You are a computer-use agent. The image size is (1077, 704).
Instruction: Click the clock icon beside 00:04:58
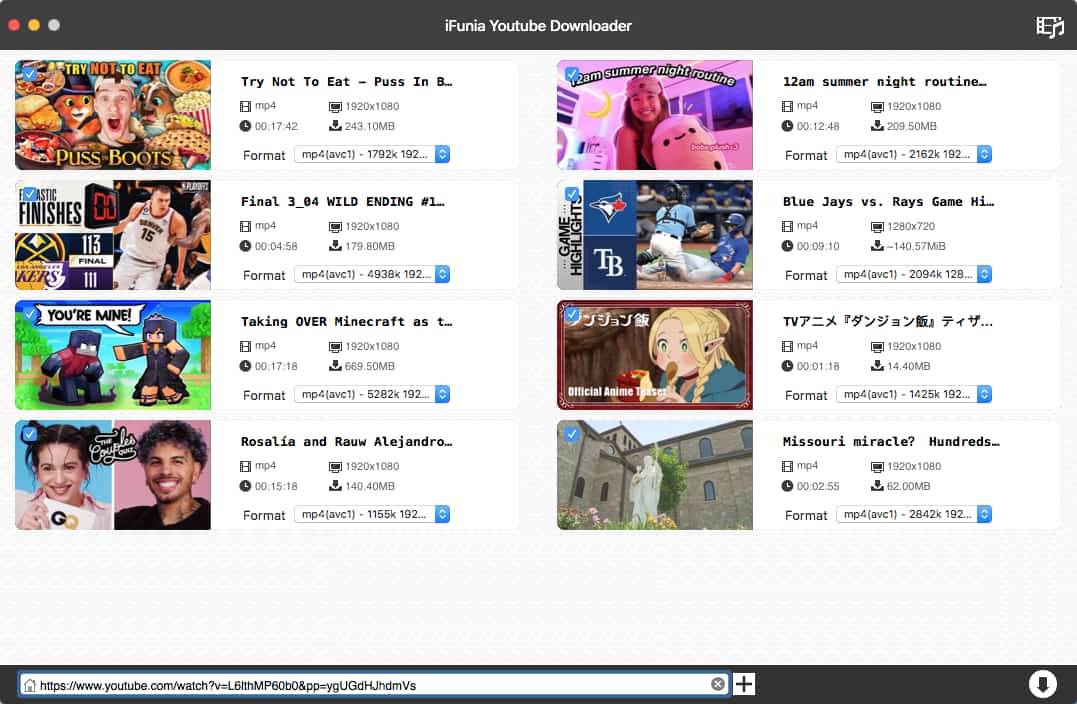coord(246,246)
